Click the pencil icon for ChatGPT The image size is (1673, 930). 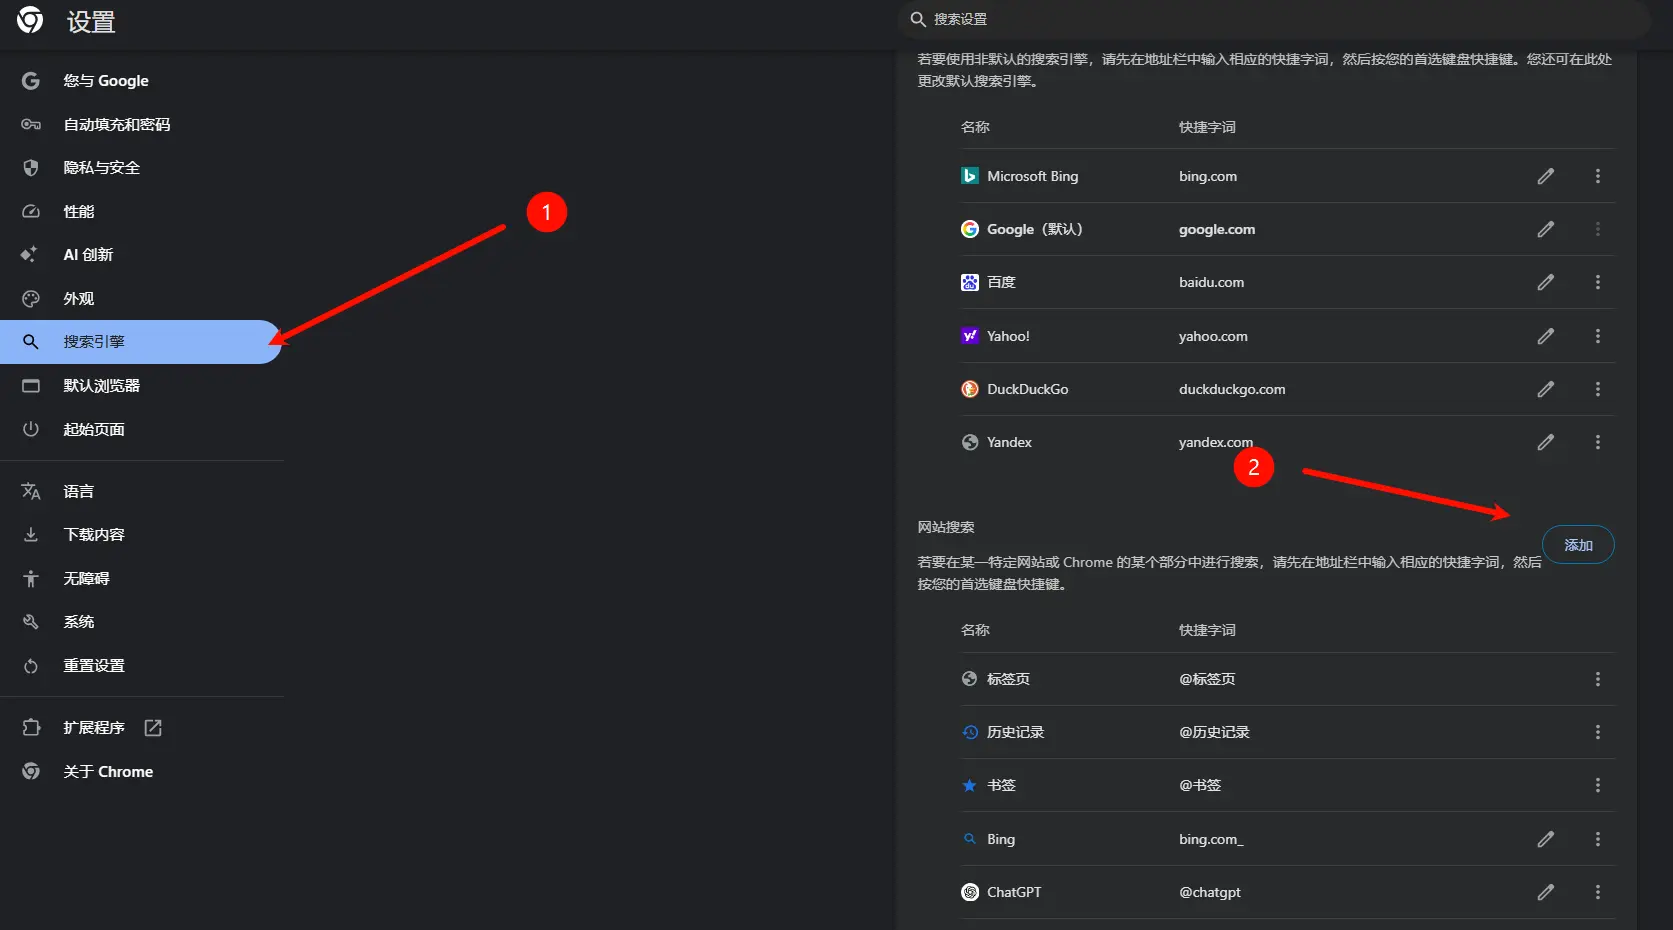1545,892
